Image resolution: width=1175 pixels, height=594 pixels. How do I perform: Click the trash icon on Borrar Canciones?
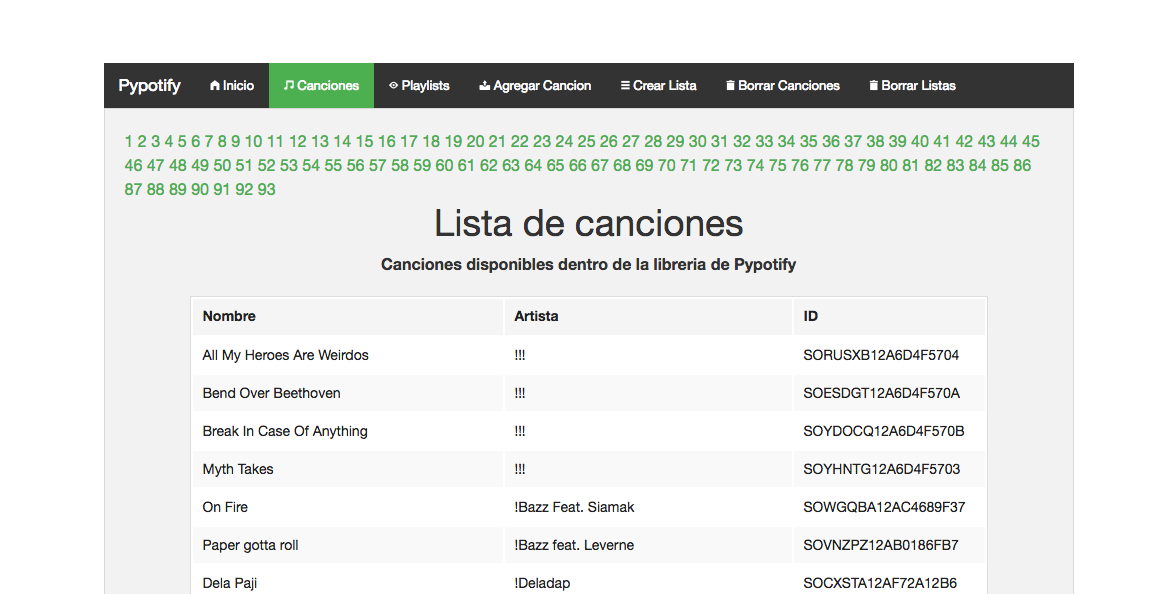click(729, 85)
